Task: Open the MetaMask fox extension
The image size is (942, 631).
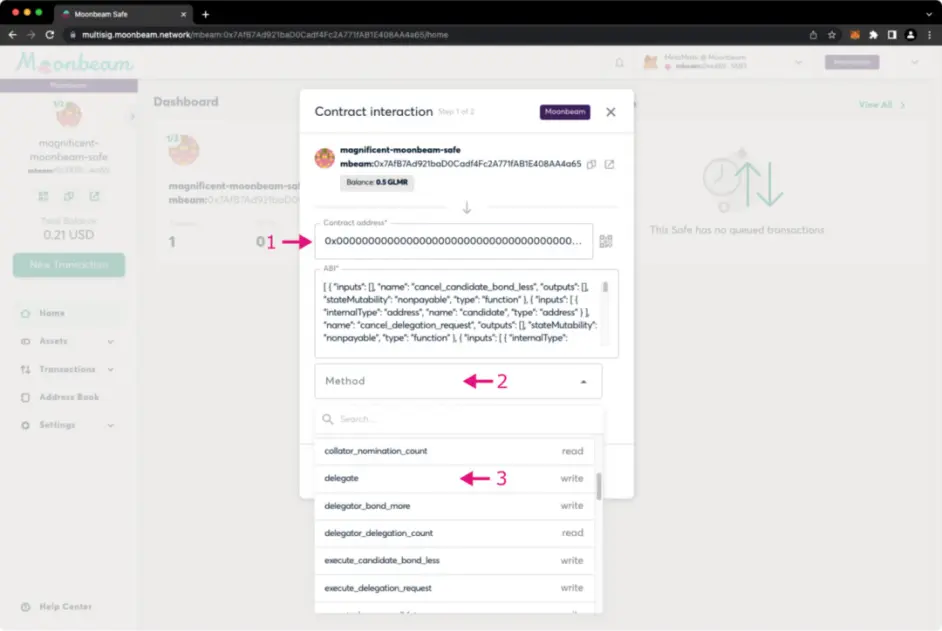Action: (854, 35)
